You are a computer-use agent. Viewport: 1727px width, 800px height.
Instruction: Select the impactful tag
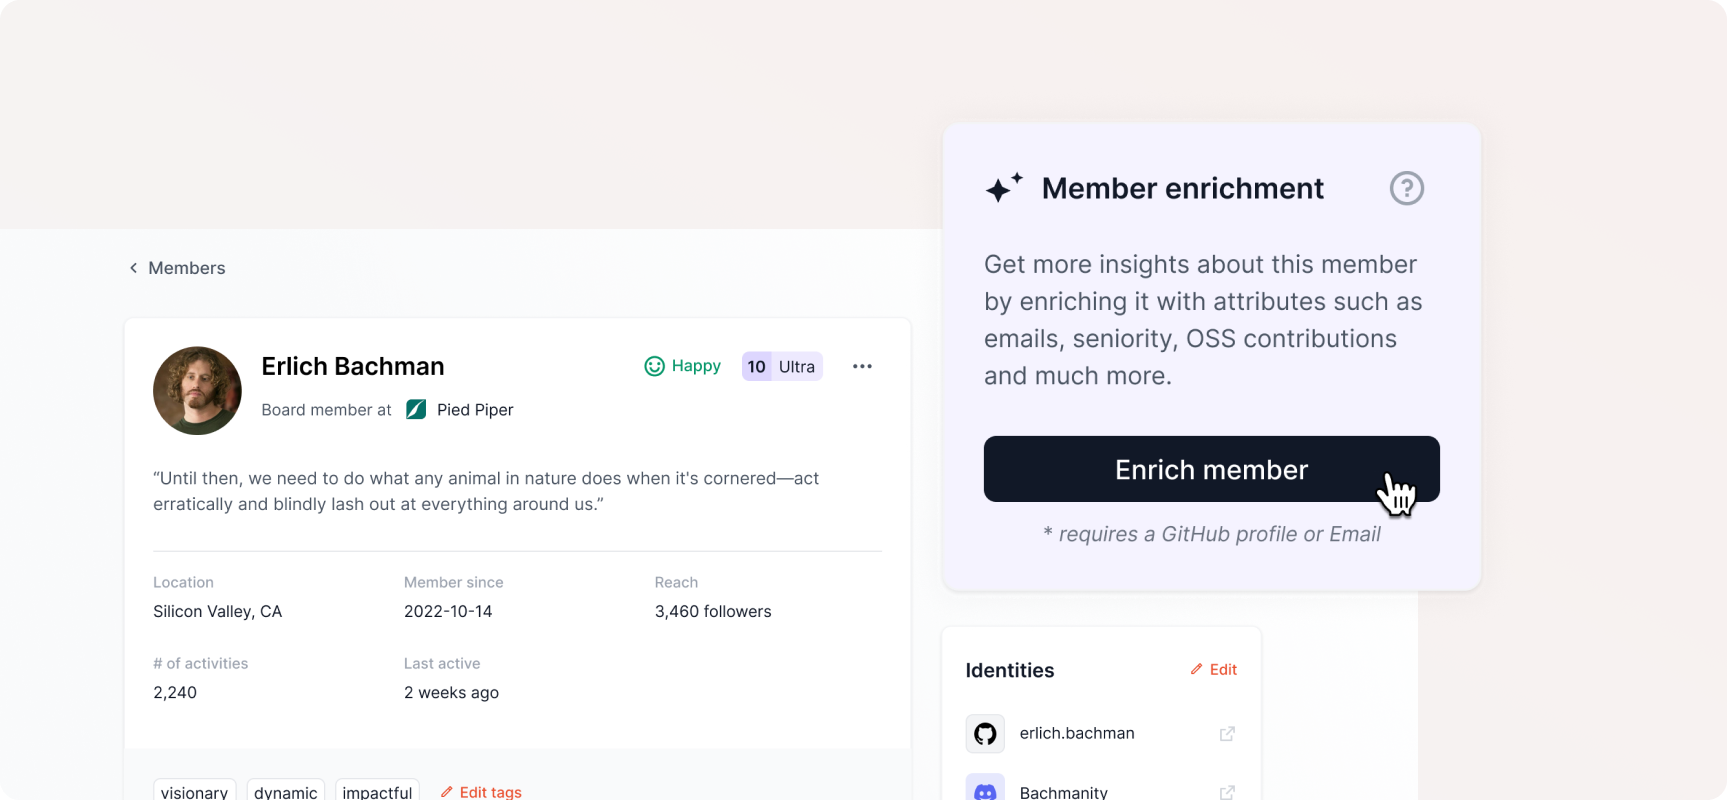(x=377, y=790)
